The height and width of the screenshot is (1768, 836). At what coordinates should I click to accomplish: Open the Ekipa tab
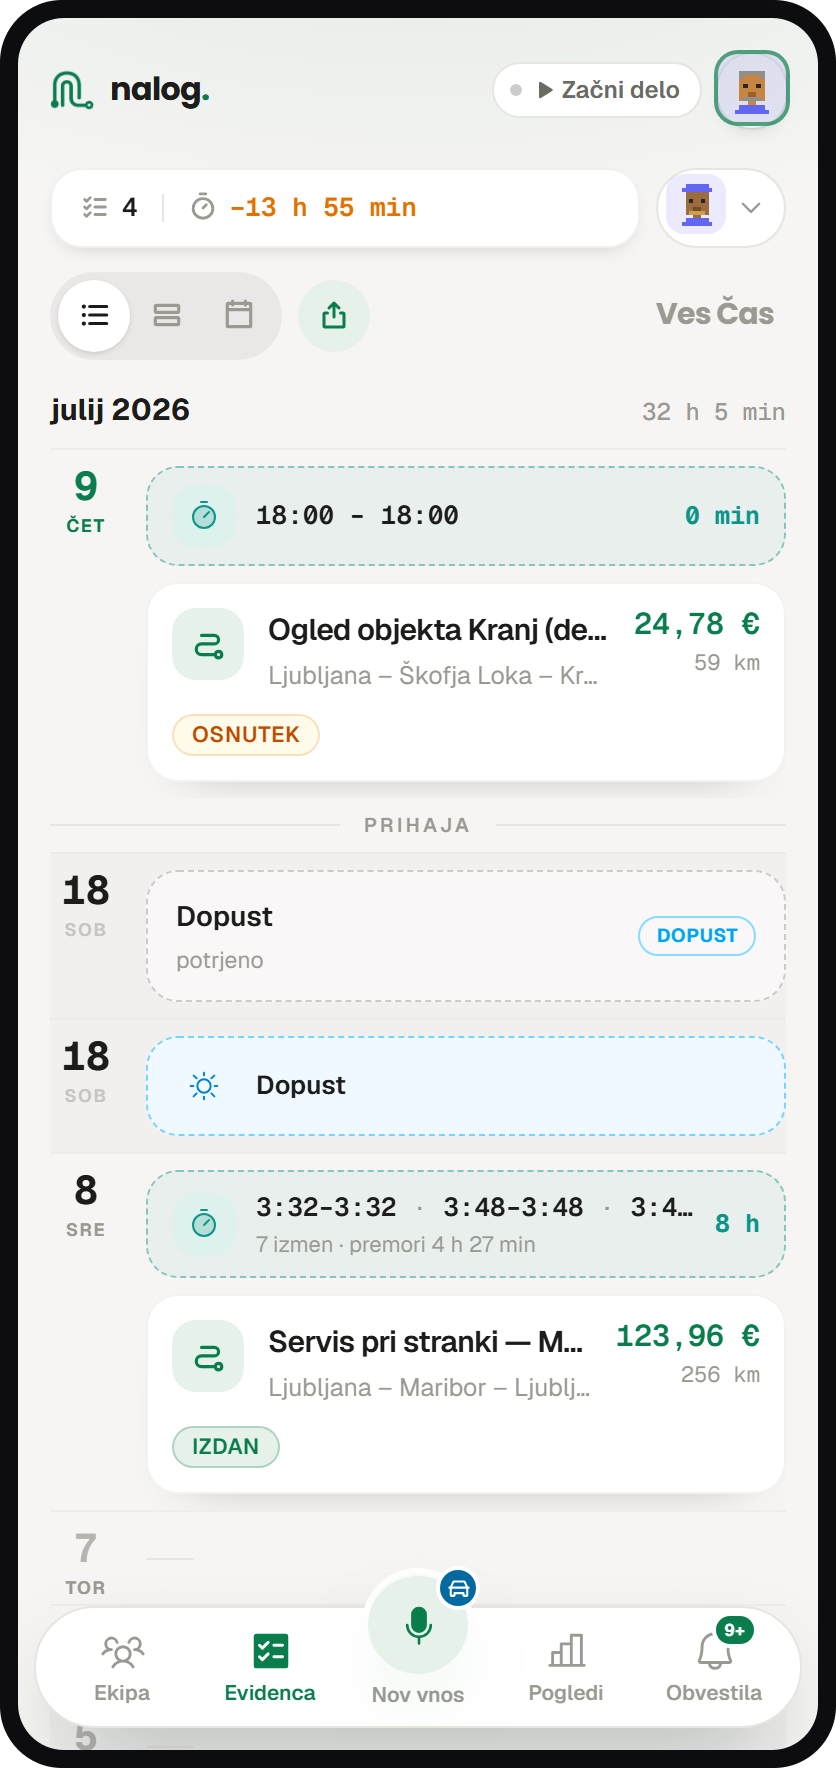[122, 1668]
